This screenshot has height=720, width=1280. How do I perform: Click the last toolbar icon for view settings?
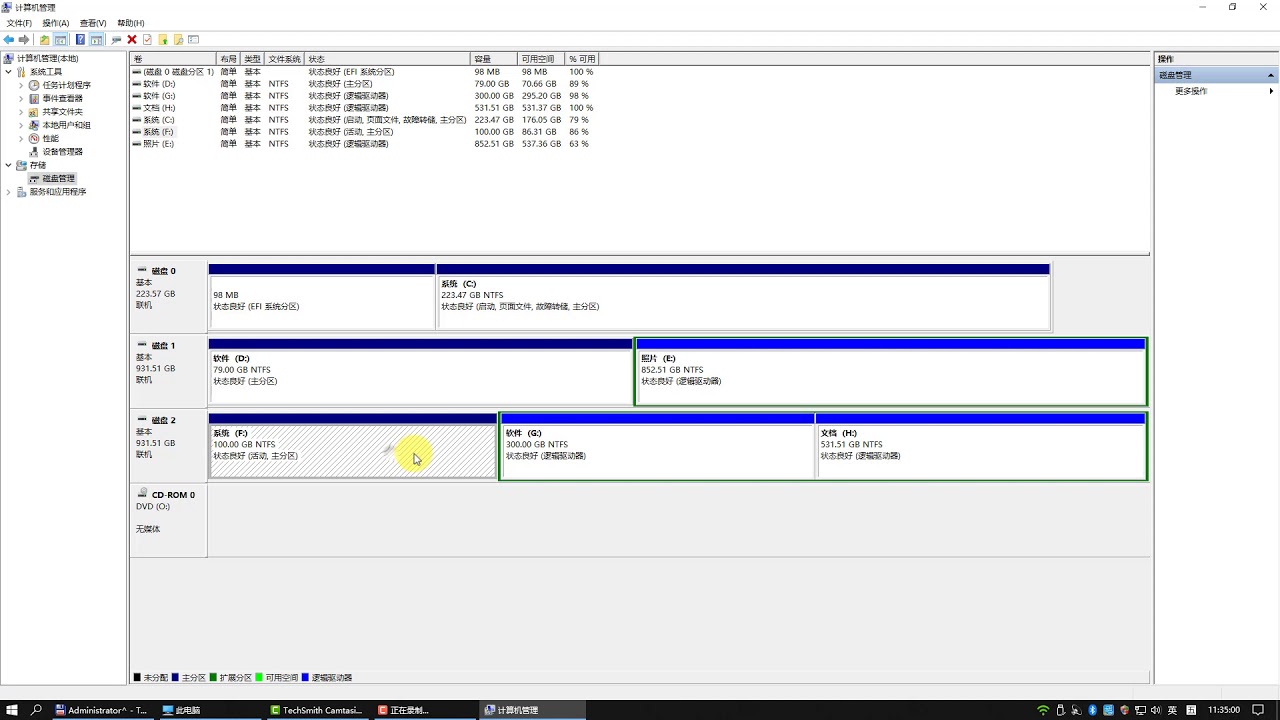[194, 40]
